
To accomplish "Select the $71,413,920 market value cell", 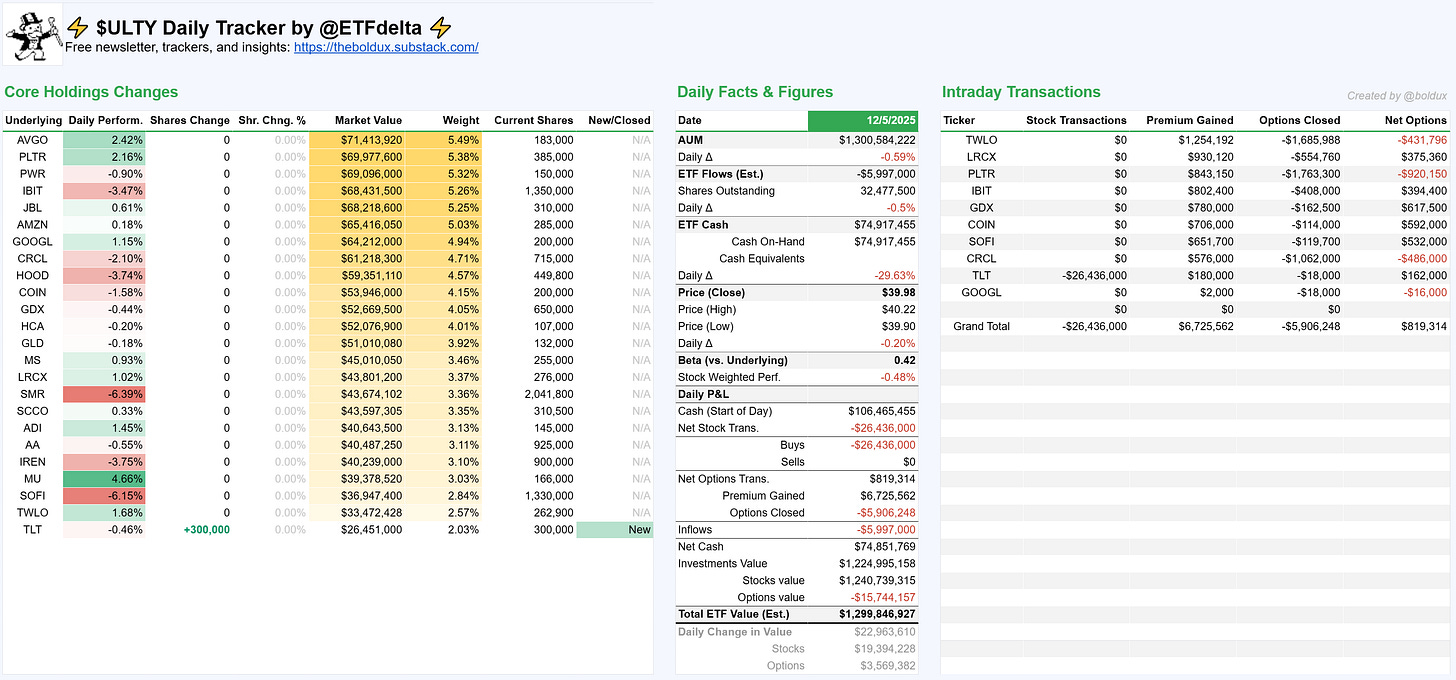I will [357, 140].
